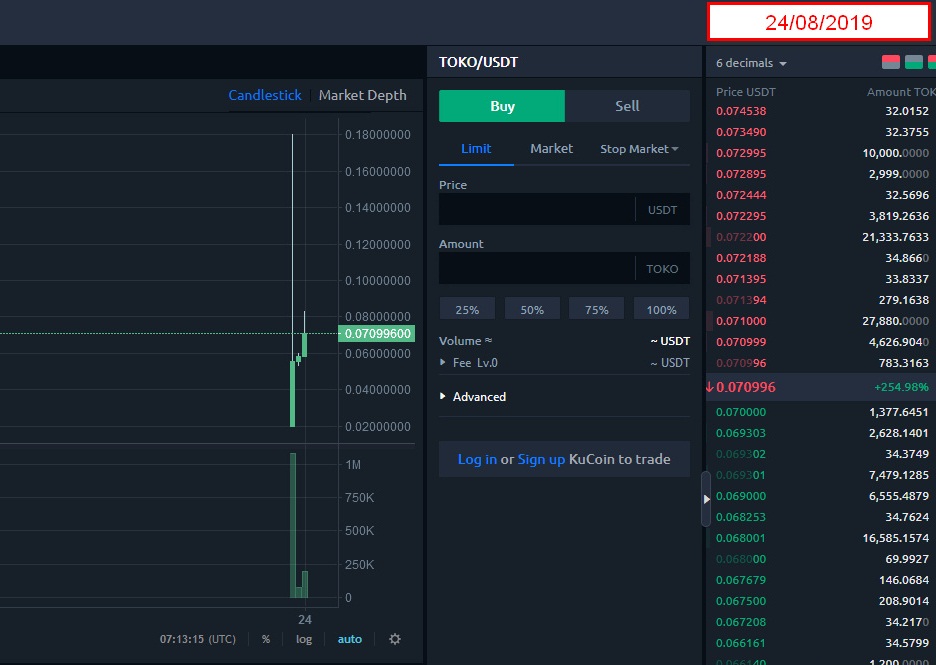Screen dimensions: 936x665
Task: Toggle auto scale on the chart
Action: tap(350, 639)
